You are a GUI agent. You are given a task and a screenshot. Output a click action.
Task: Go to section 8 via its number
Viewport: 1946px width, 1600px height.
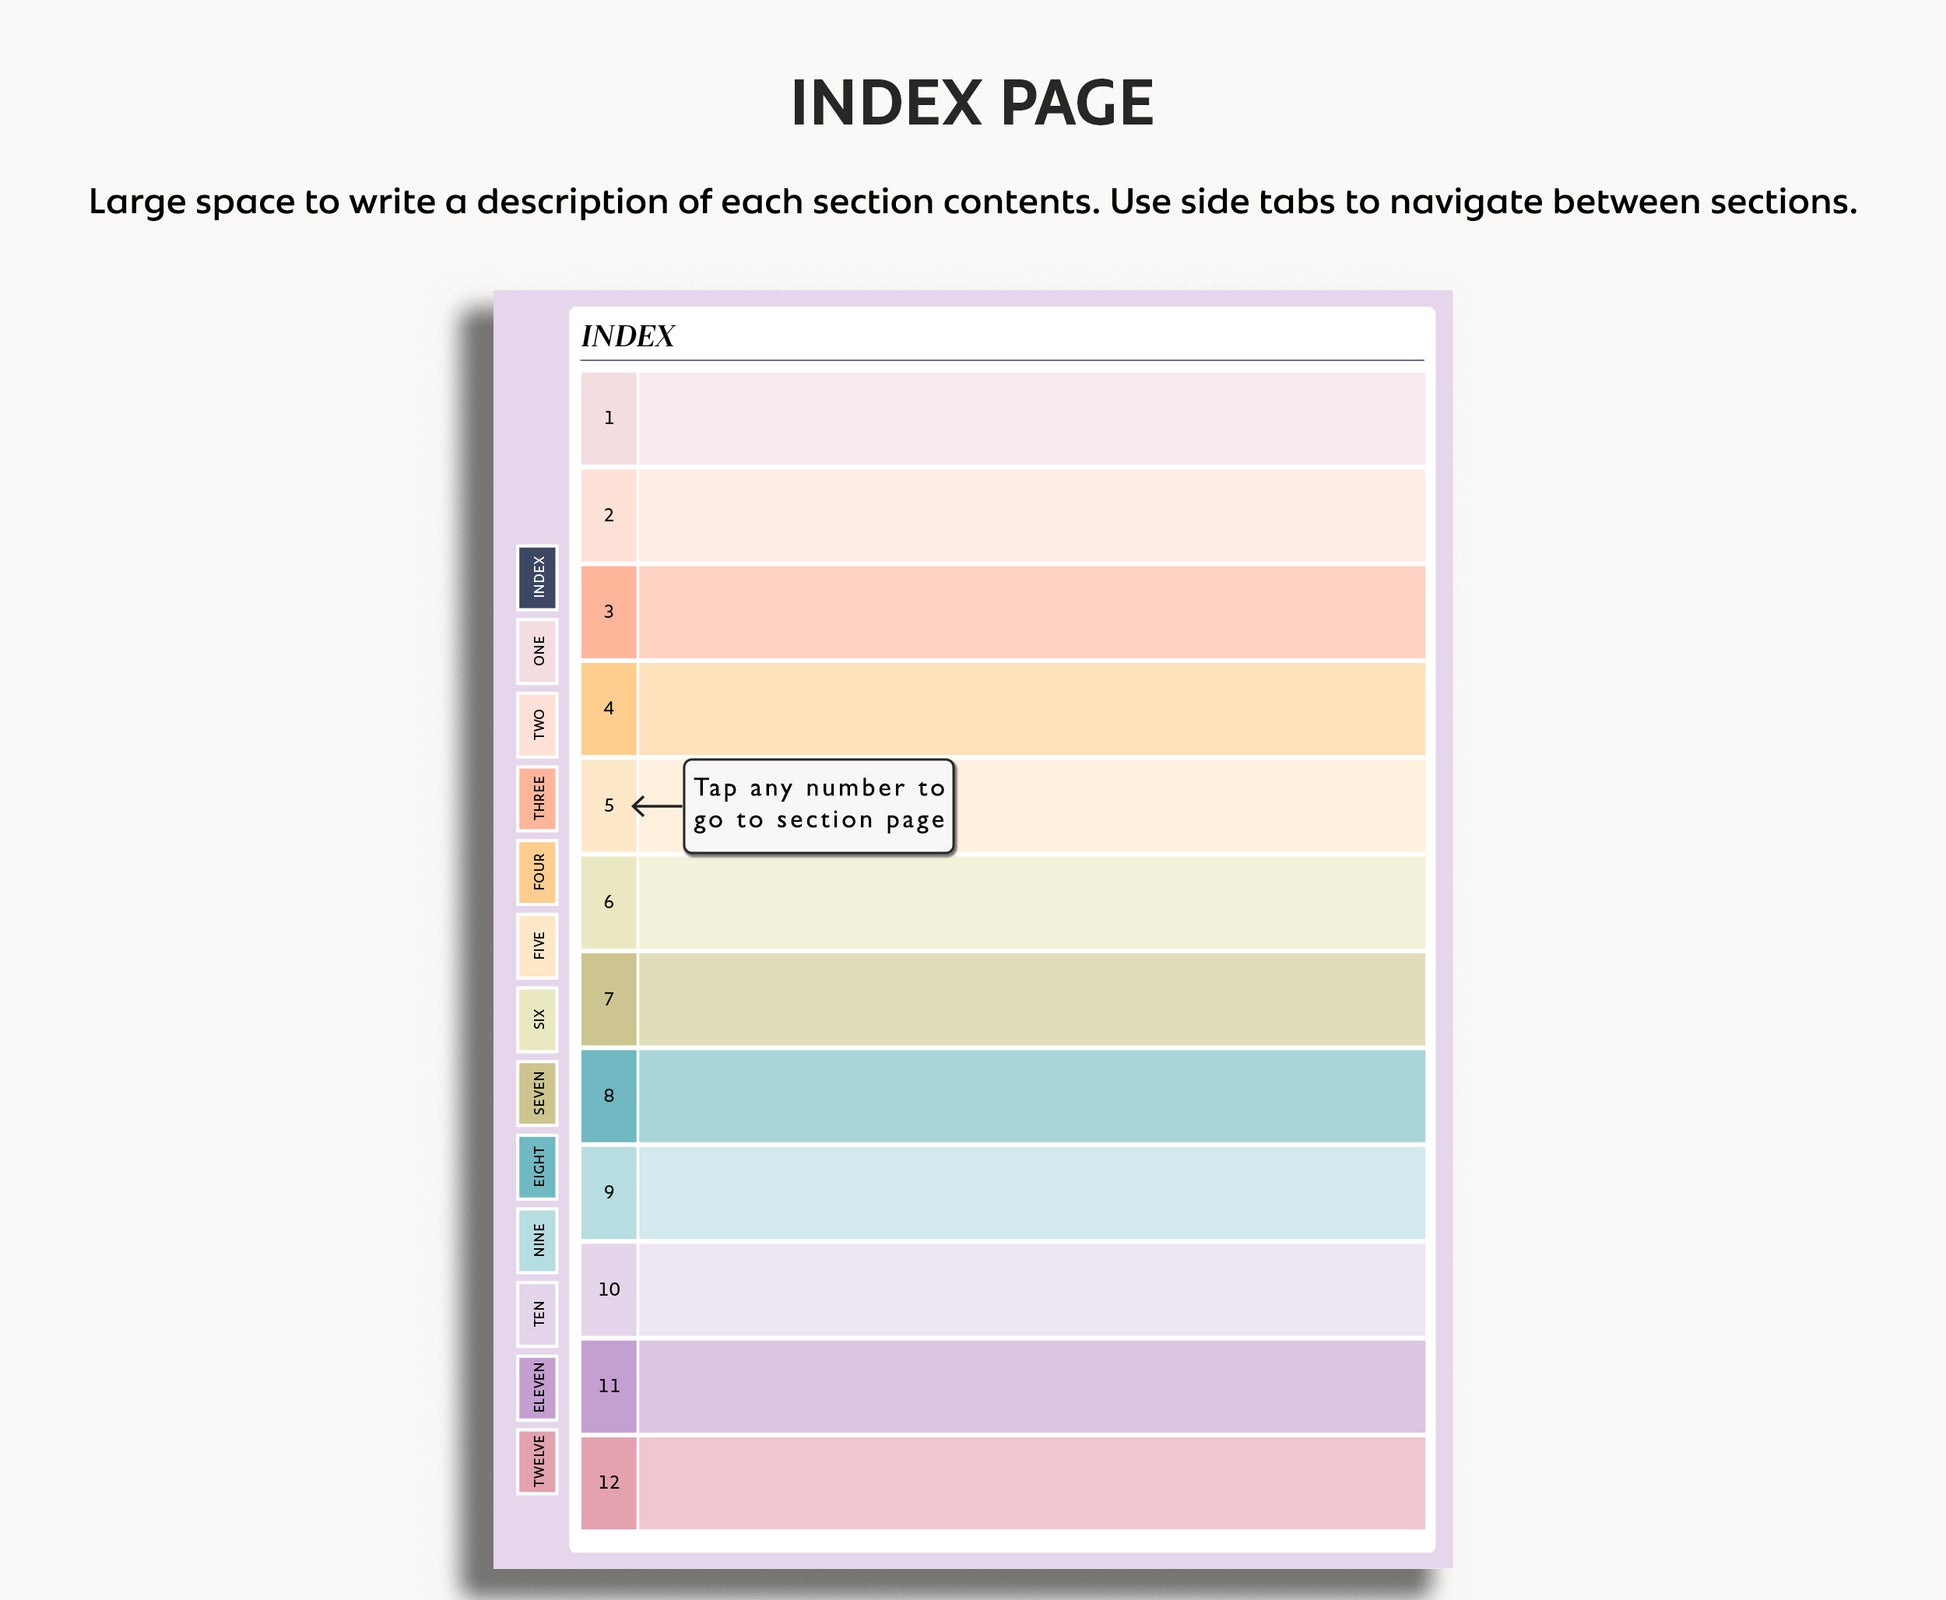point(609,1096)
